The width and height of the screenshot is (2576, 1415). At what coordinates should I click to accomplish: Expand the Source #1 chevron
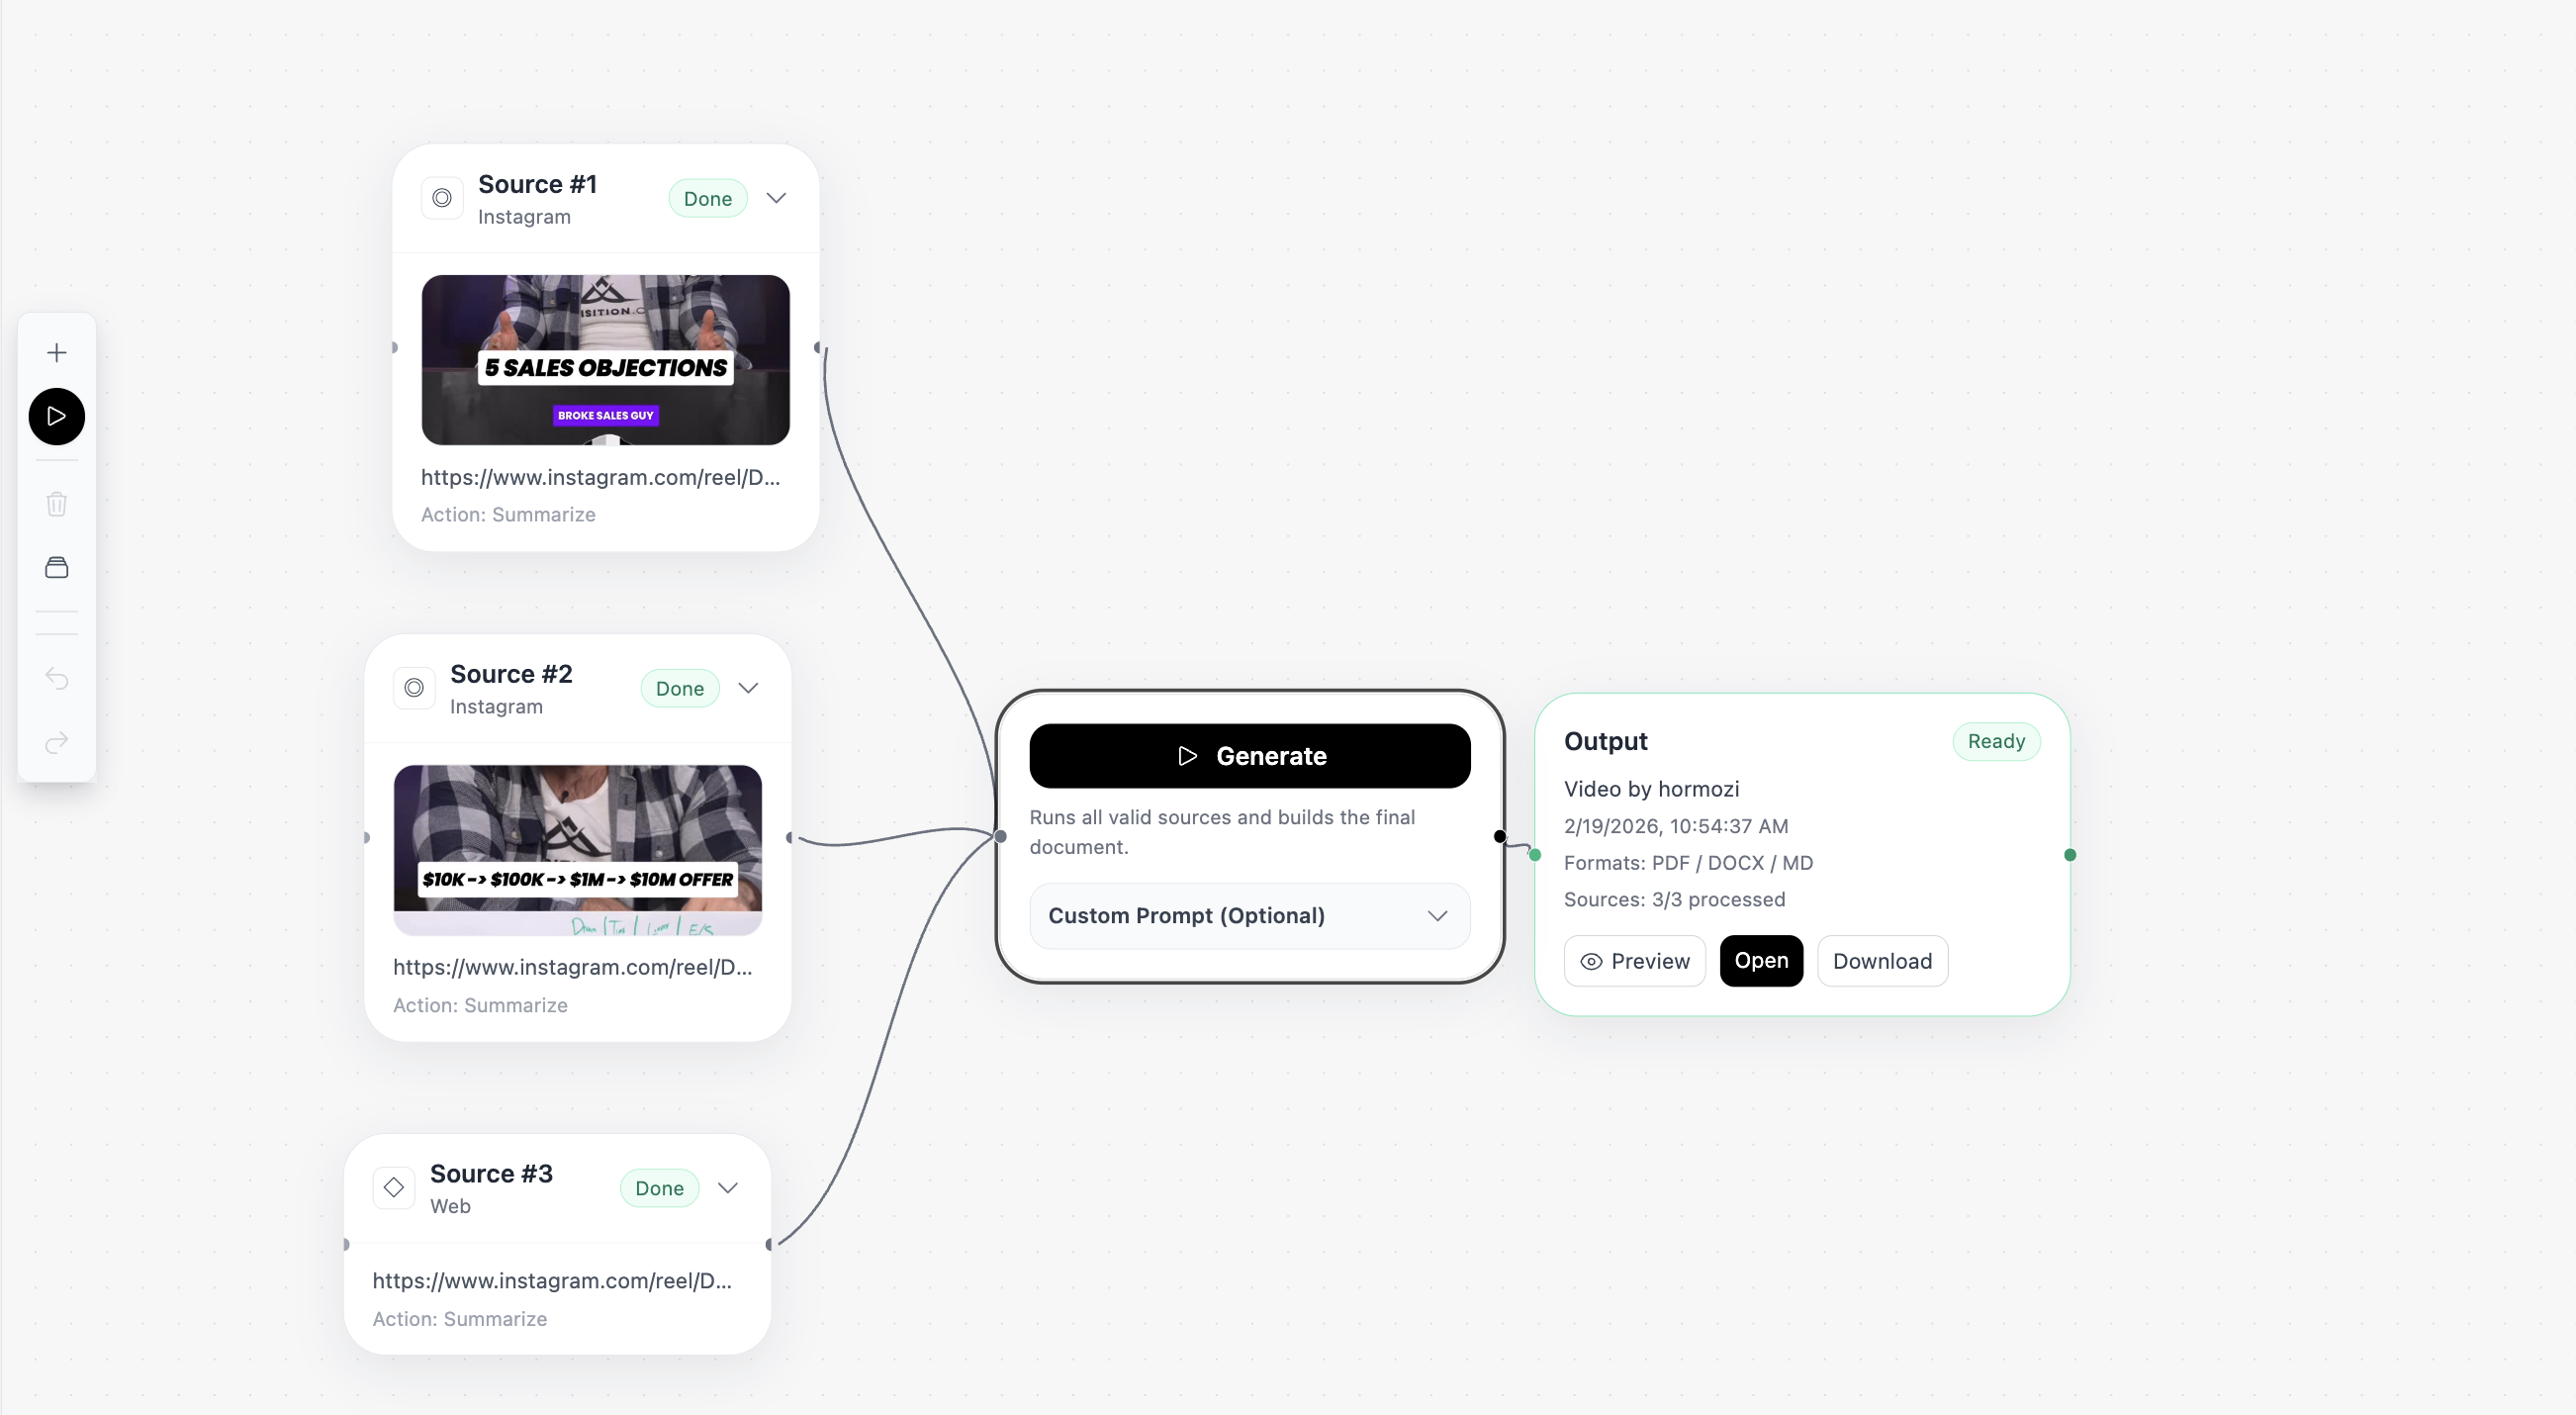777,198
